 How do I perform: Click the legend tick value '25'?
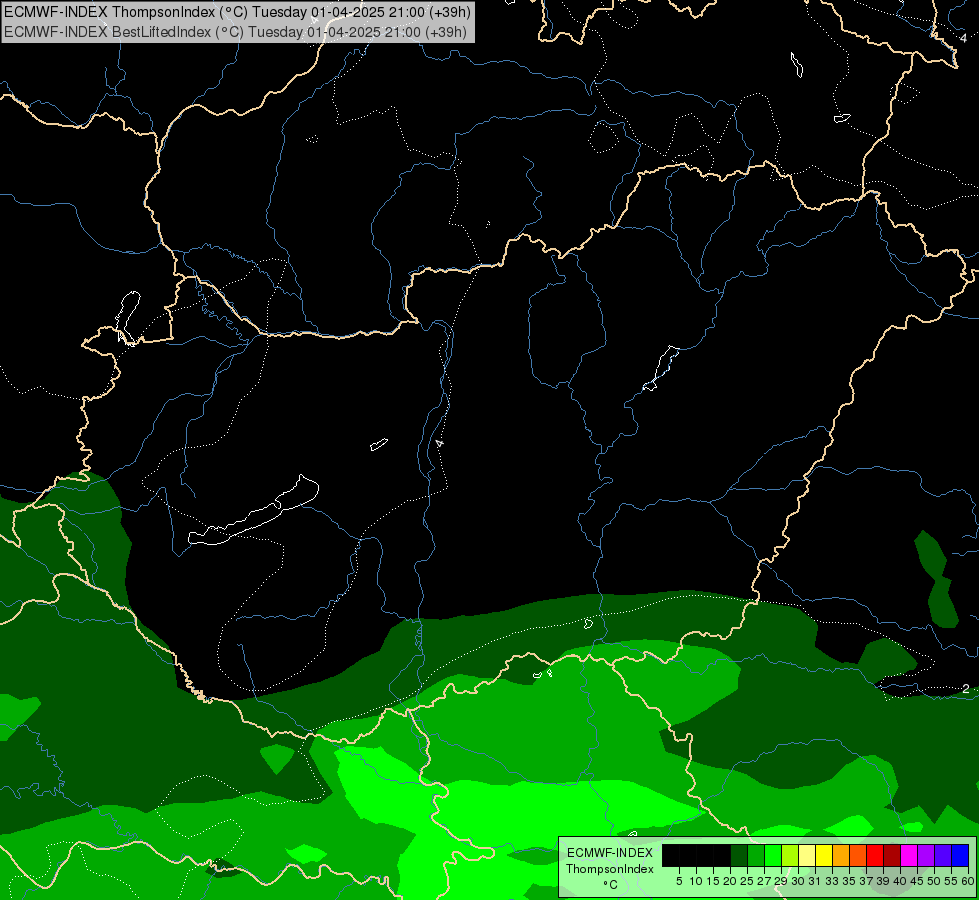coord(747,881)
